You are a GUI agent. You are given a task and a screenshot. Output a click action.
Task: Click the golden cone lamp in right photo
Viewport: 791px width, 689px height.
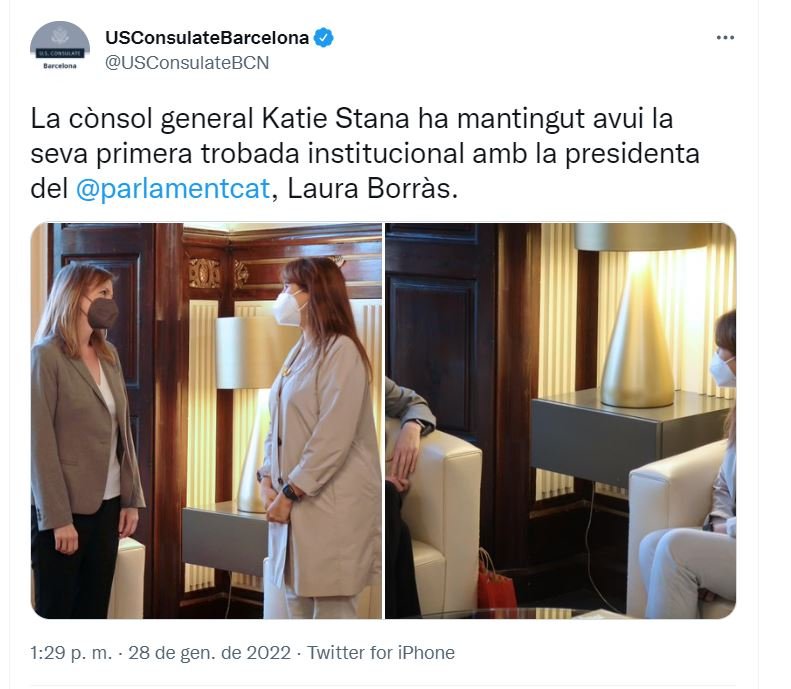click(x=636, y=330)
